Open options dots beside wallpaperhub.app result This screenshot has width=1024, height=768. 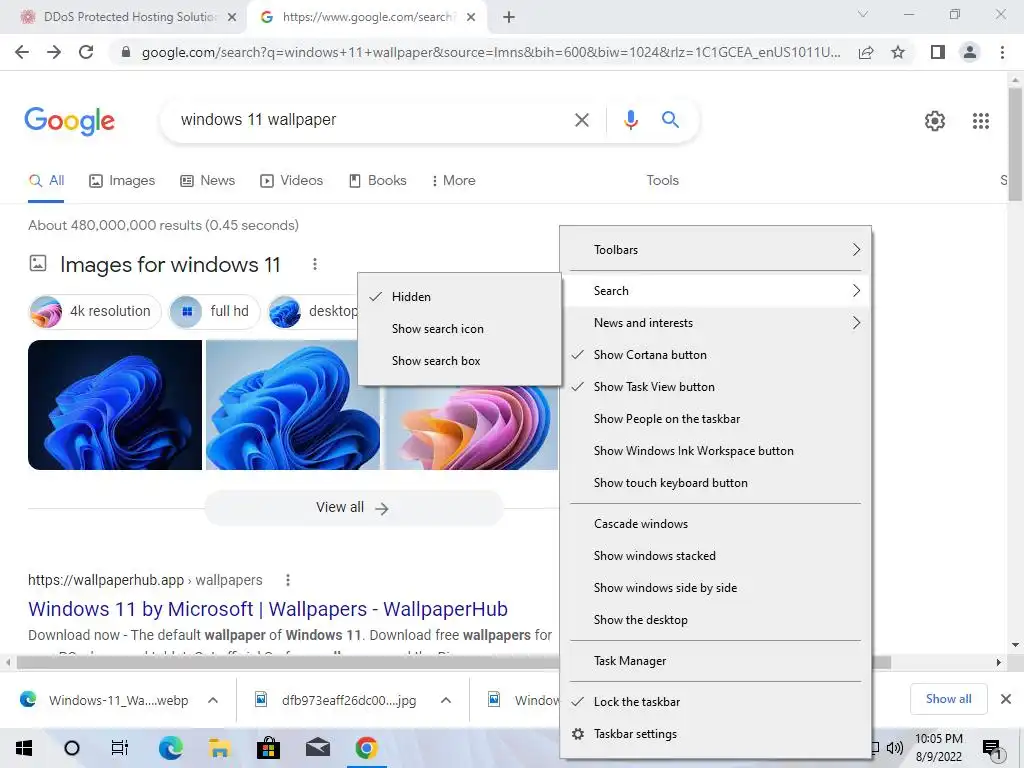287,580
